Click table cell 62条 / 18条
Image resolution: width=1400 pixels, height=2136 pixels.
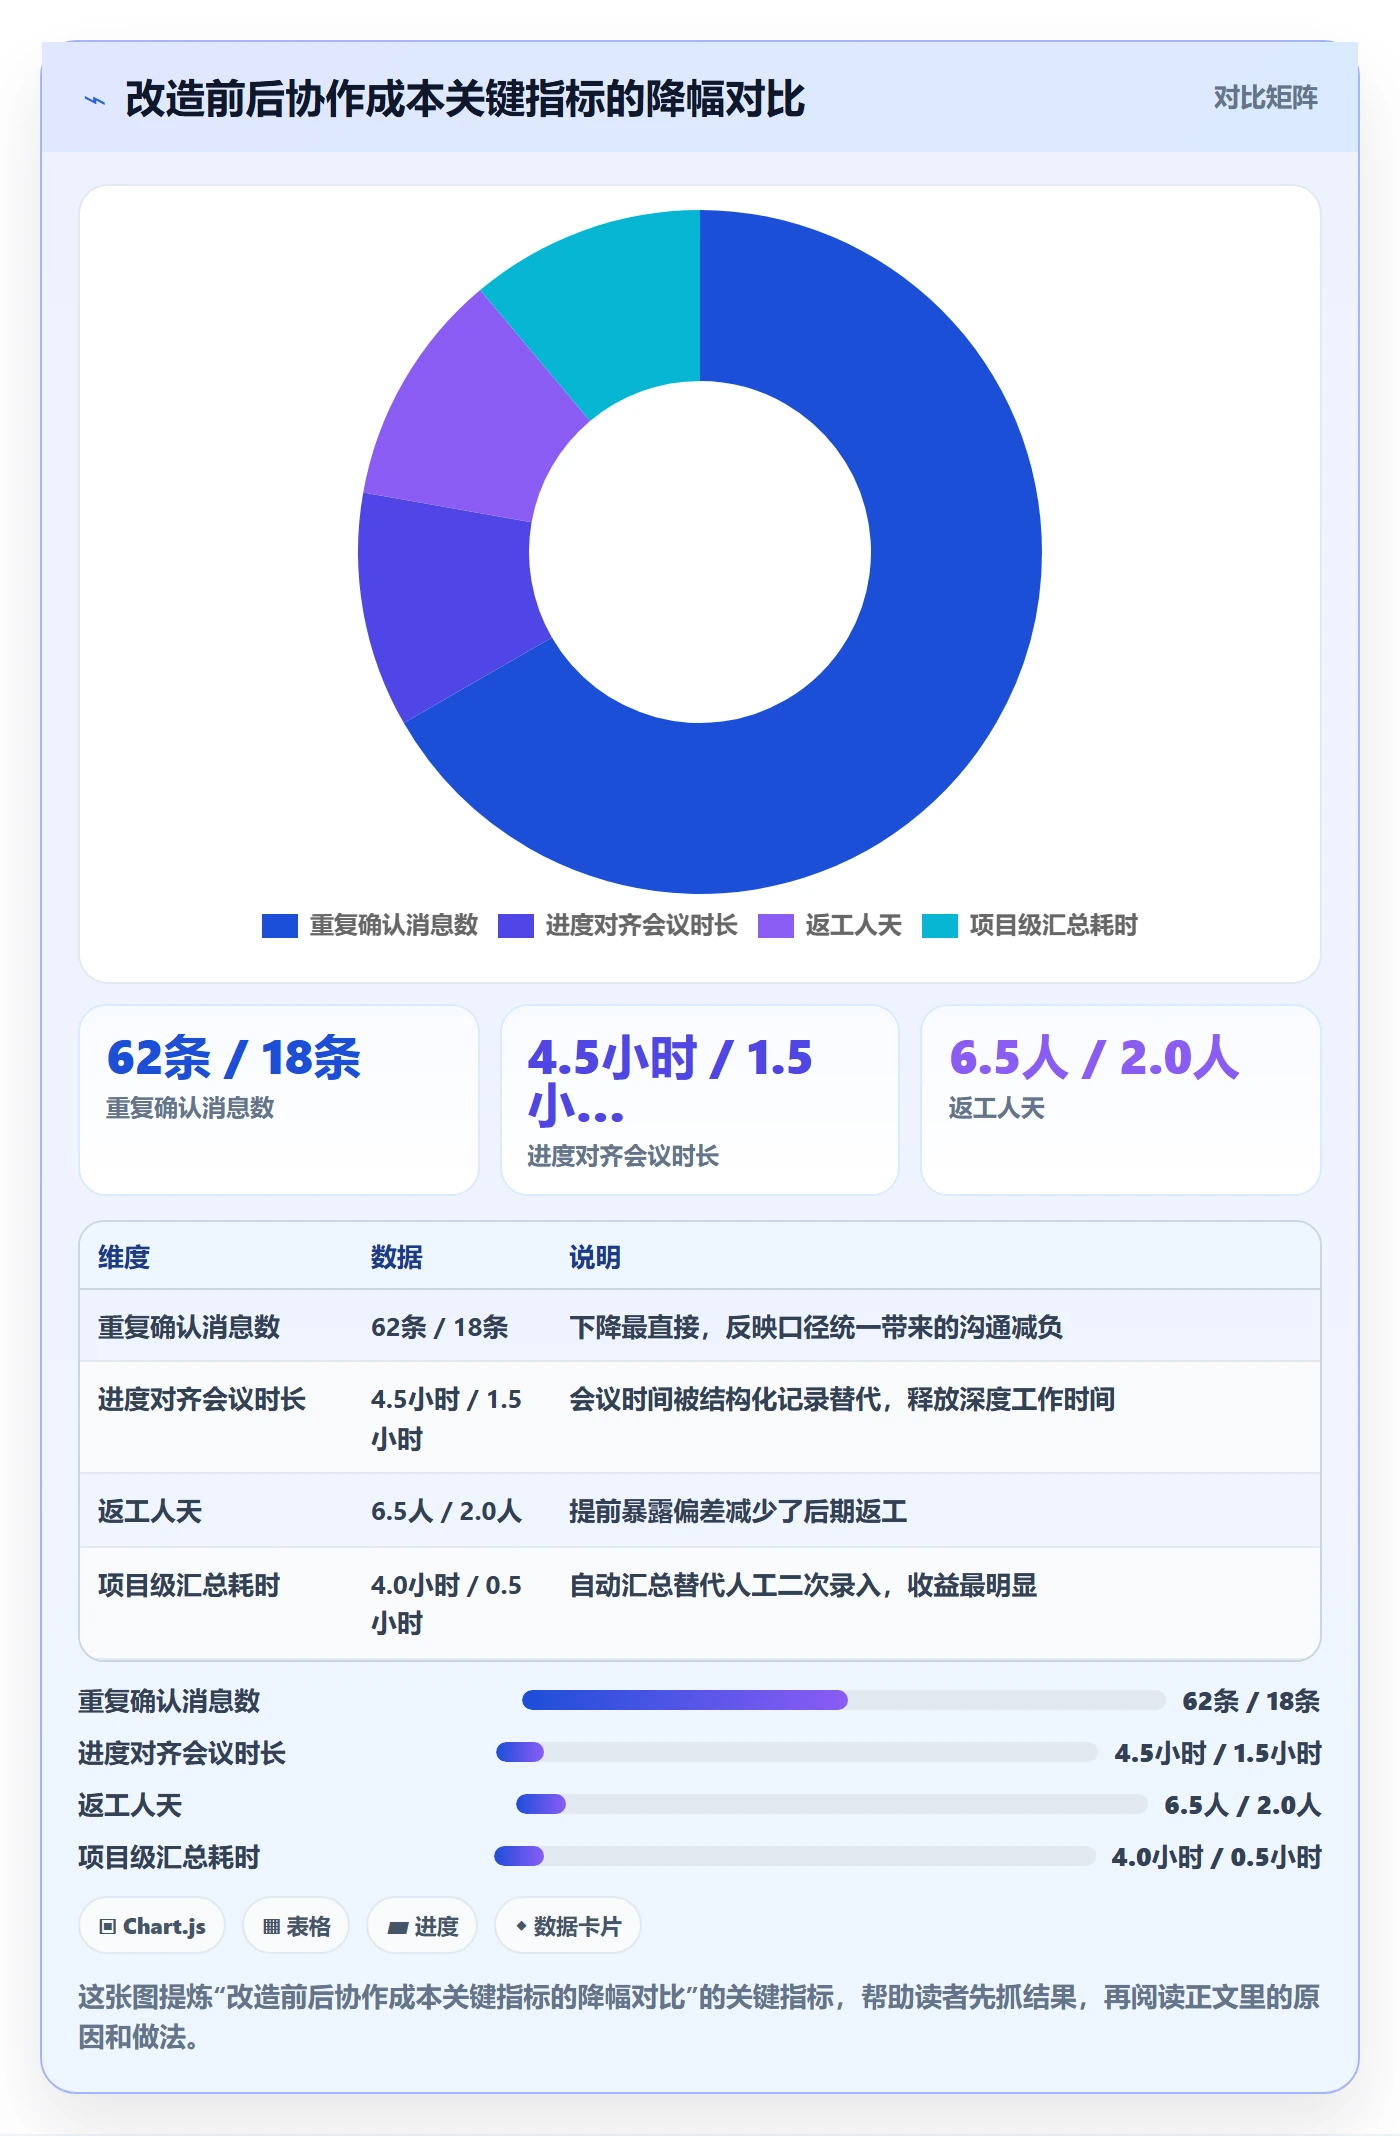(440, 1327)
